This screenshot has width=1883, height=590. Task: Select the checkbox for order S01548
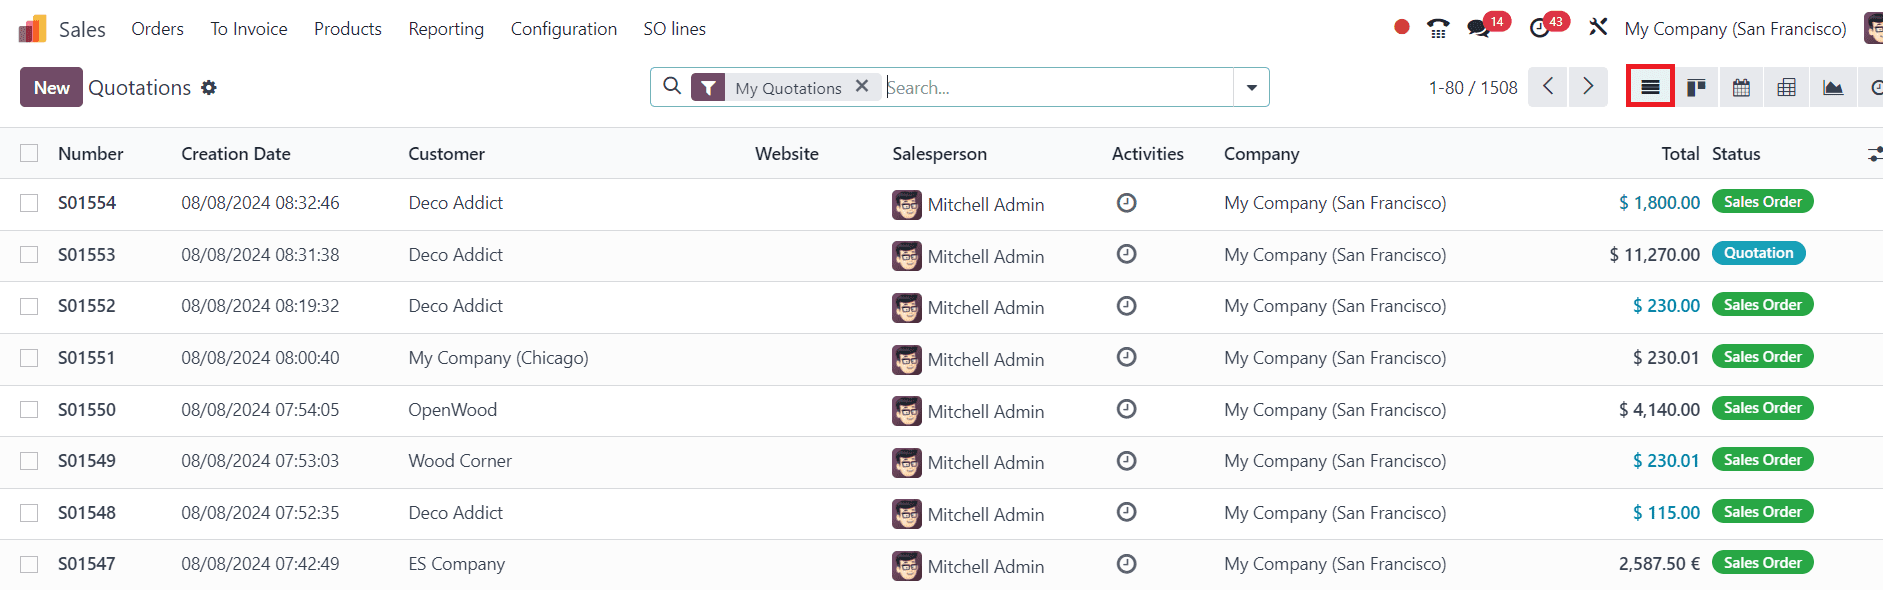point(29,513)
